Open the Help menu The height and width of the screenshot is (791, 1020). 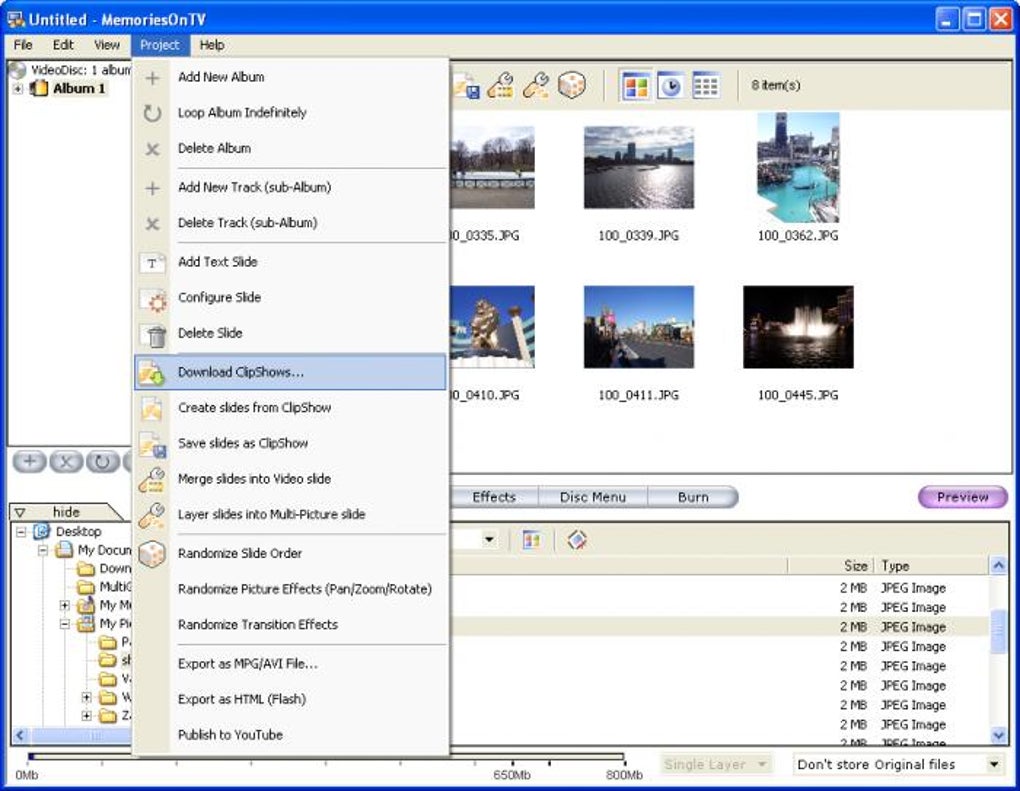pos(212,45)
